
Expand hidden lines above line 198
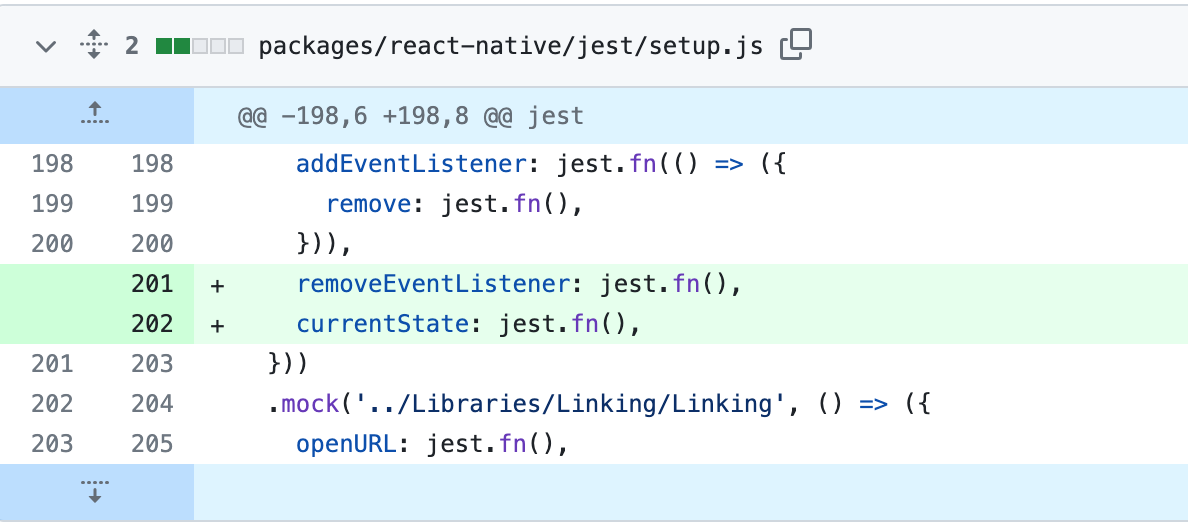click(95, 116)
